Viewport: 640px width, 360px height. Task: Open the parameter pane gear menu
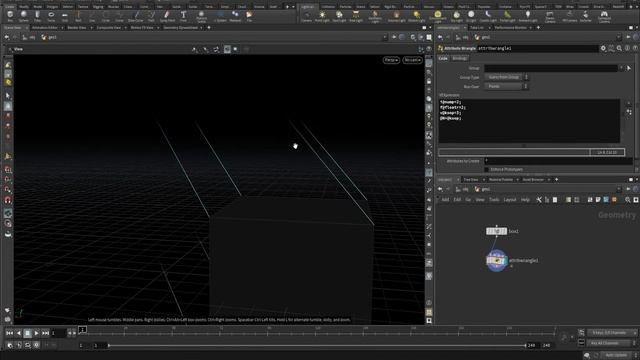pos(603,48)
